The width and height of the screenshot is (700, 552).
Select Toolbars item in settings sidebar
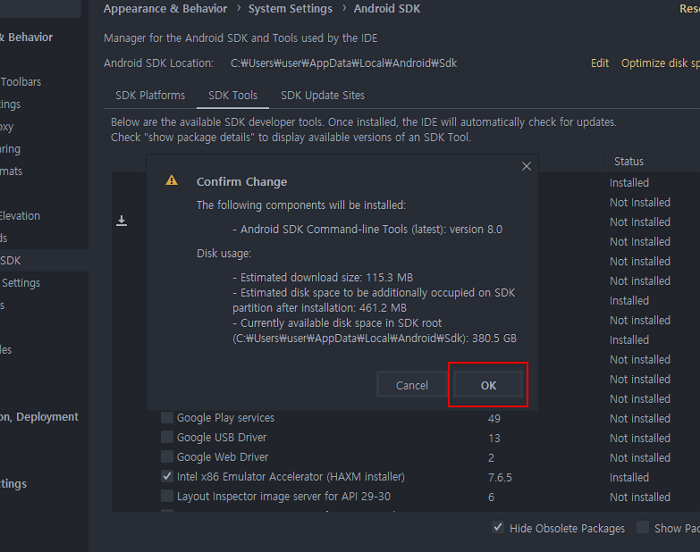[21, 82]
